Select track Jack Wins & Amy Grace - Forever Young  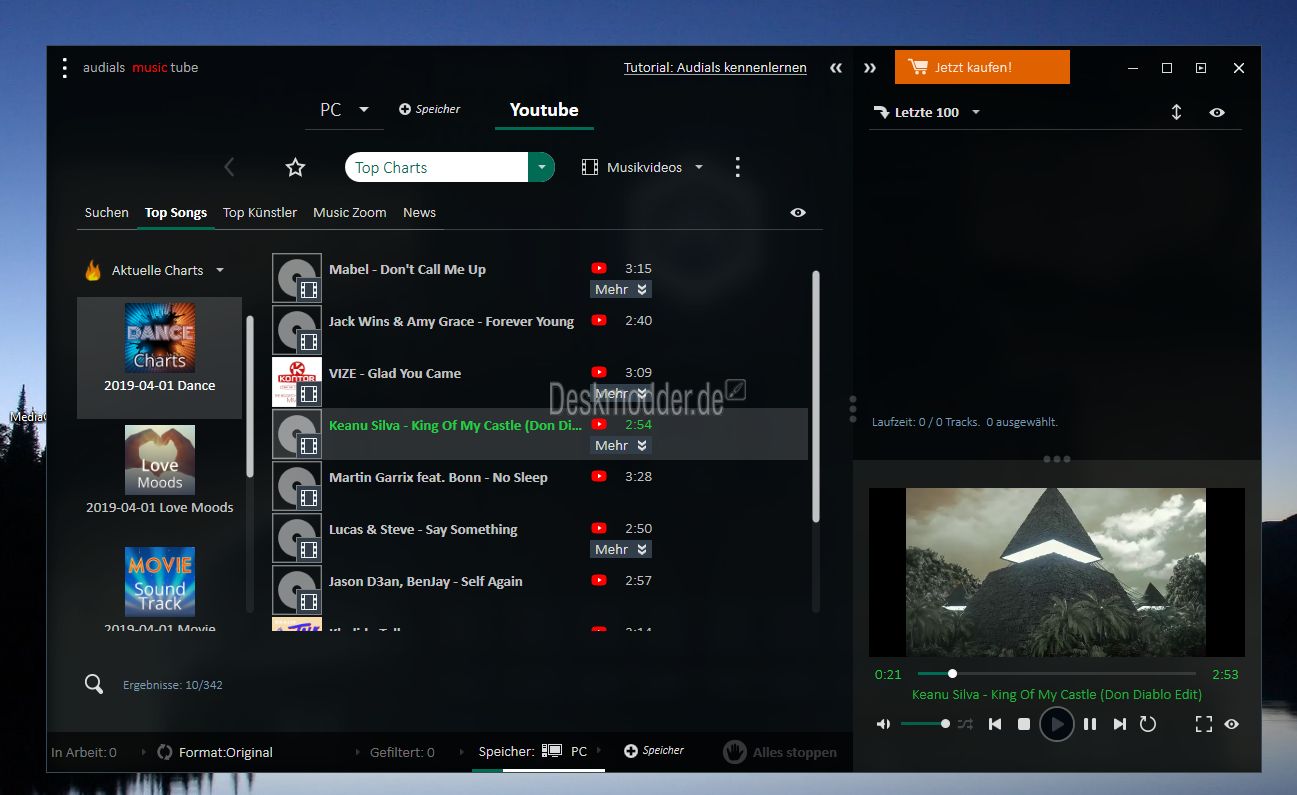click(x=451, y=321)
